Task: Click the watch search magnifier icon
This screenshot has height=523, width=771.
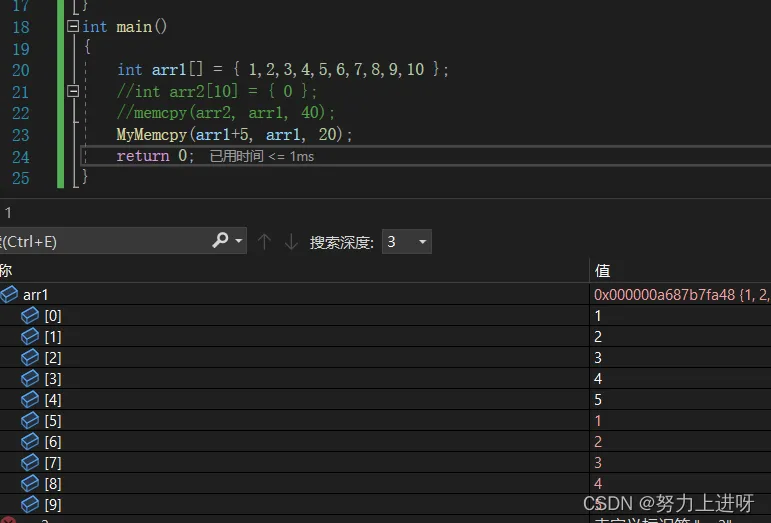Action: tap(220, 240)
